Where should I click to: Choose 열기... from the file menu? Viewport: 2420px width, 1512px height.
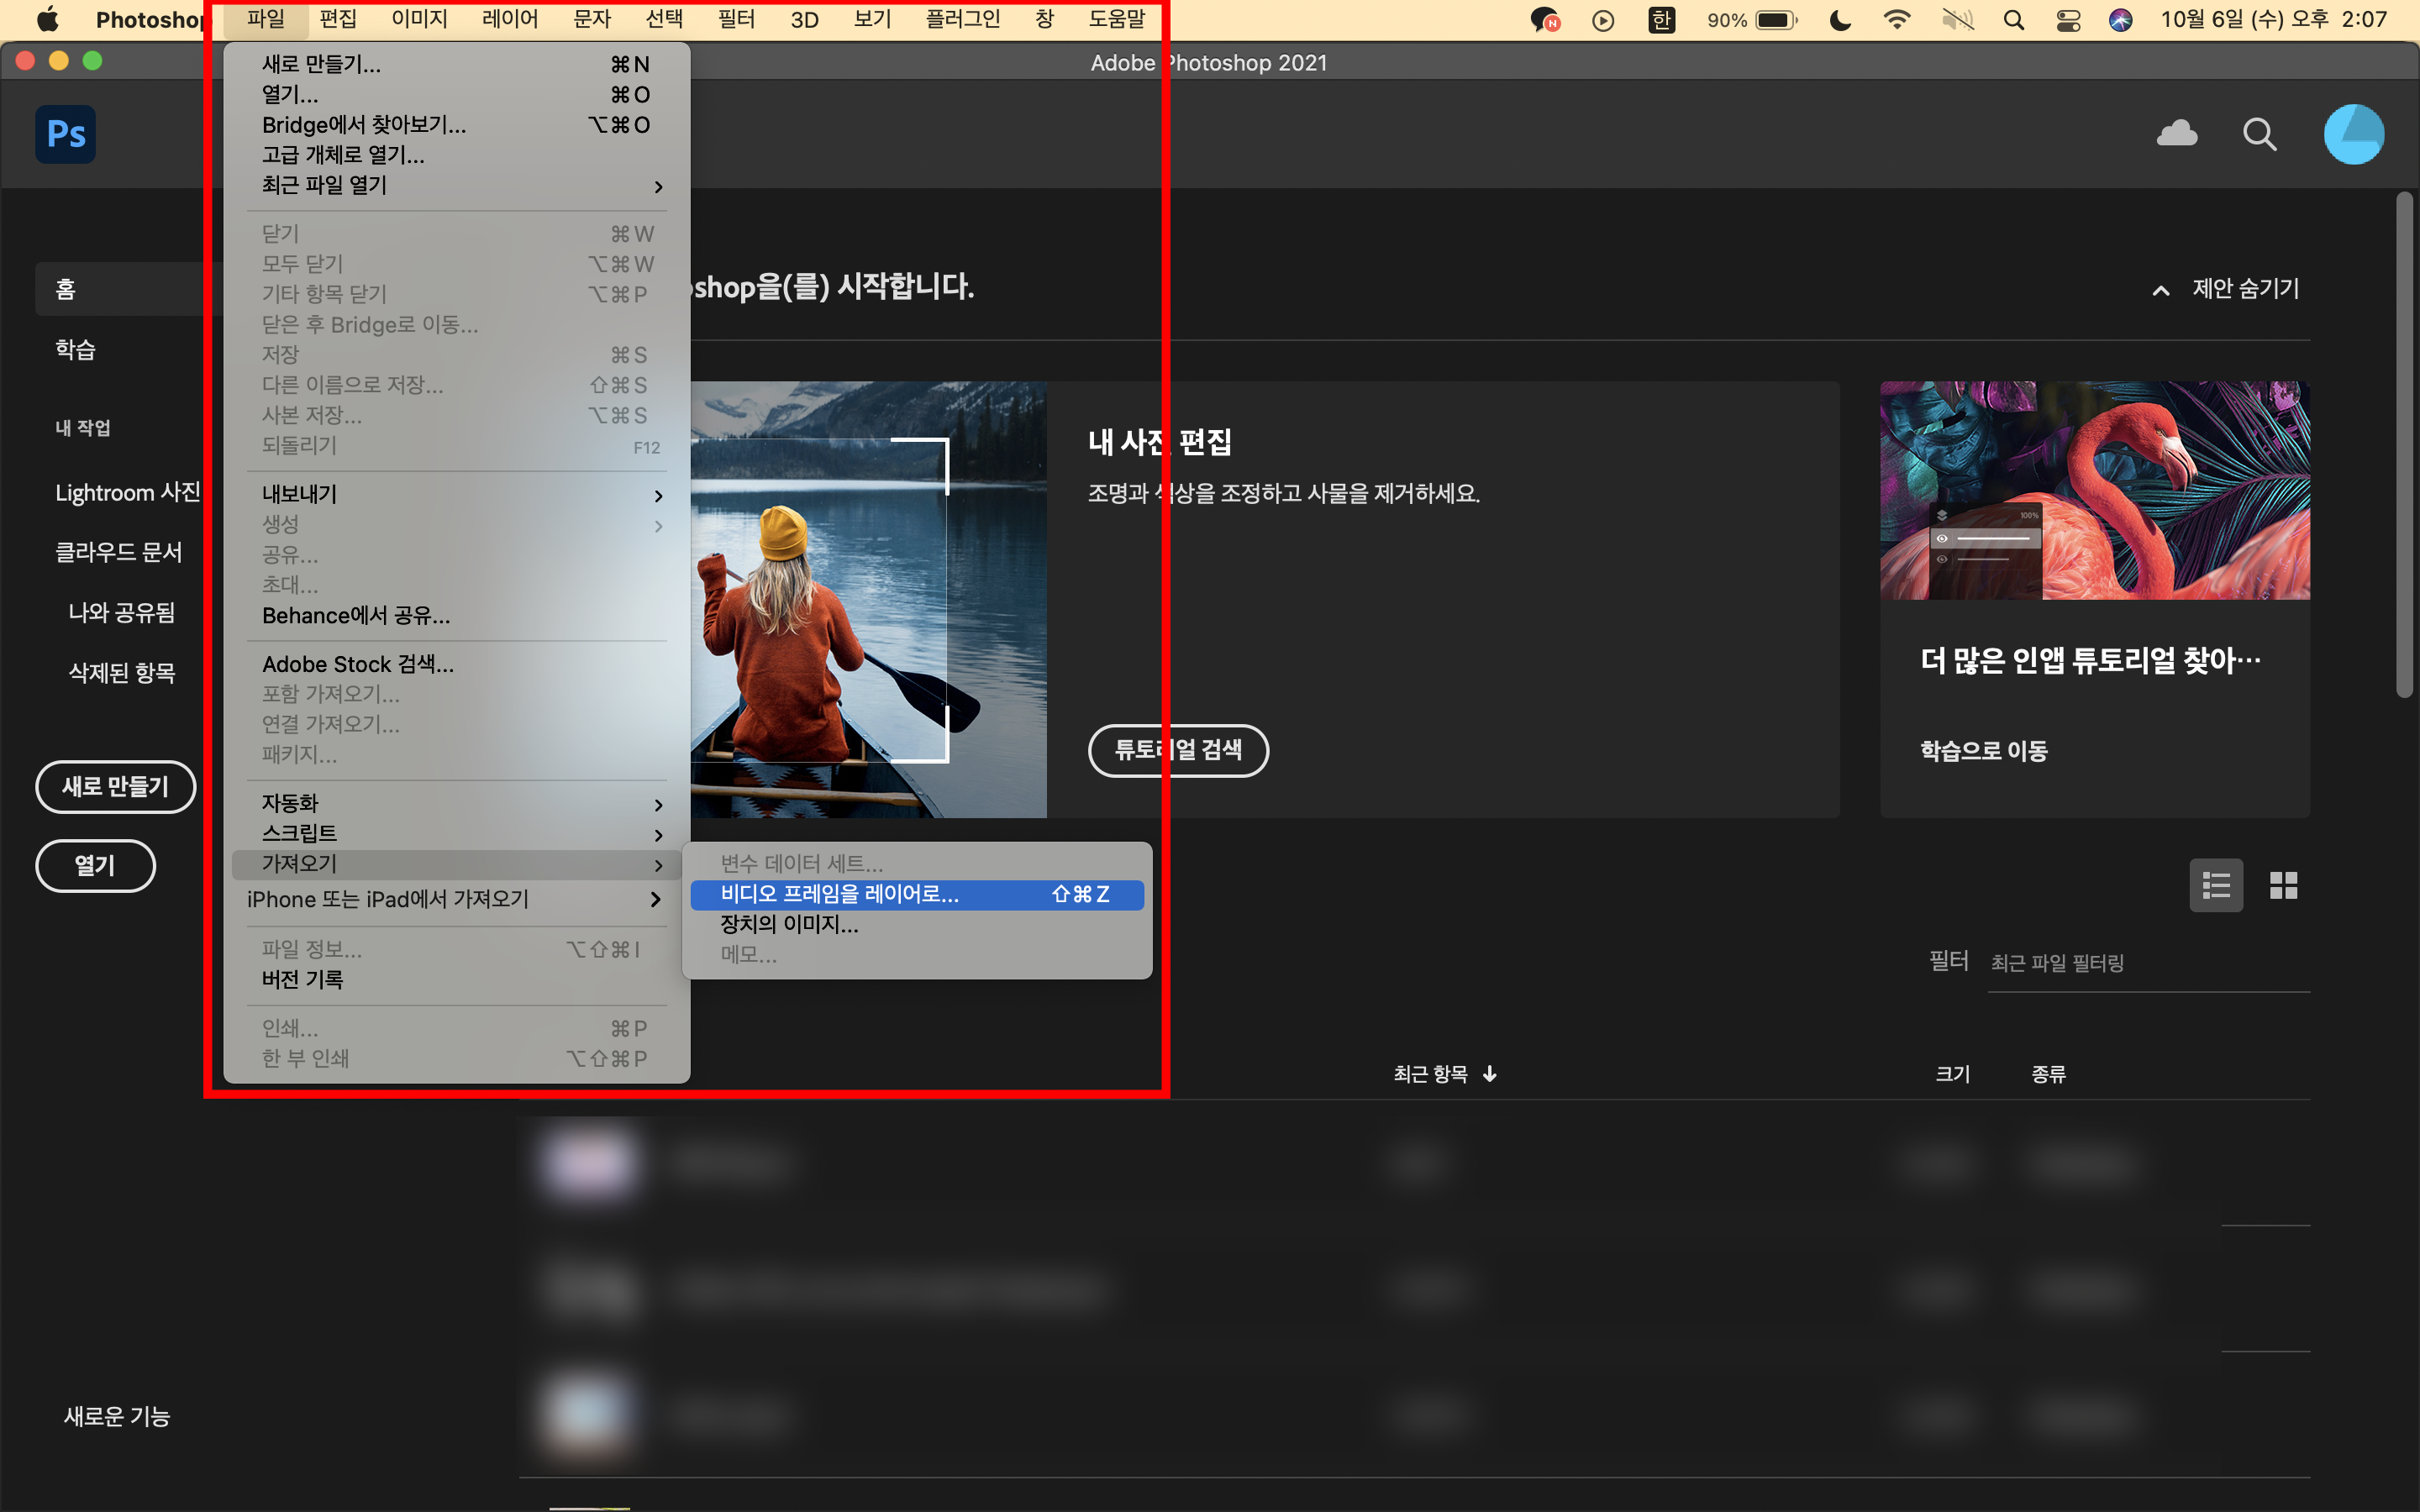pyautogui.click(x=457, y=95)
